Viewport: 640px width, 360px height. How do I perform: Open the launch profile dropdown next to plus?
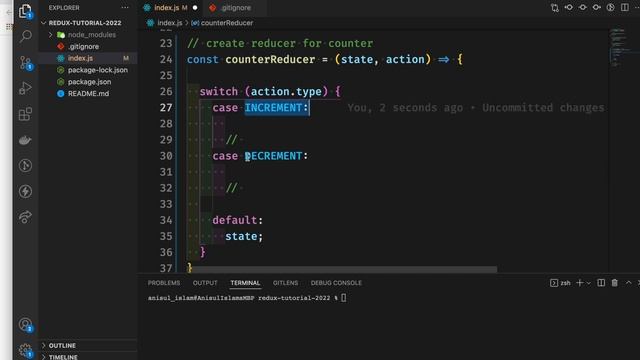click(589, 283)
